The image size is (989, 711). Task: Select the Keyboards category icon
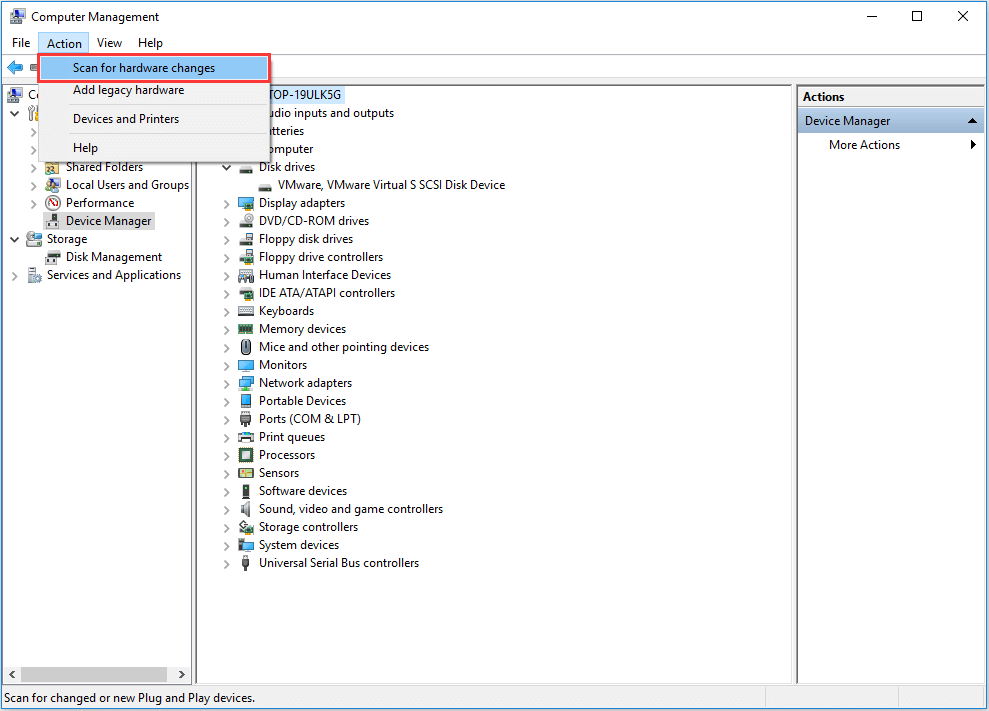[x=246, y=310]
